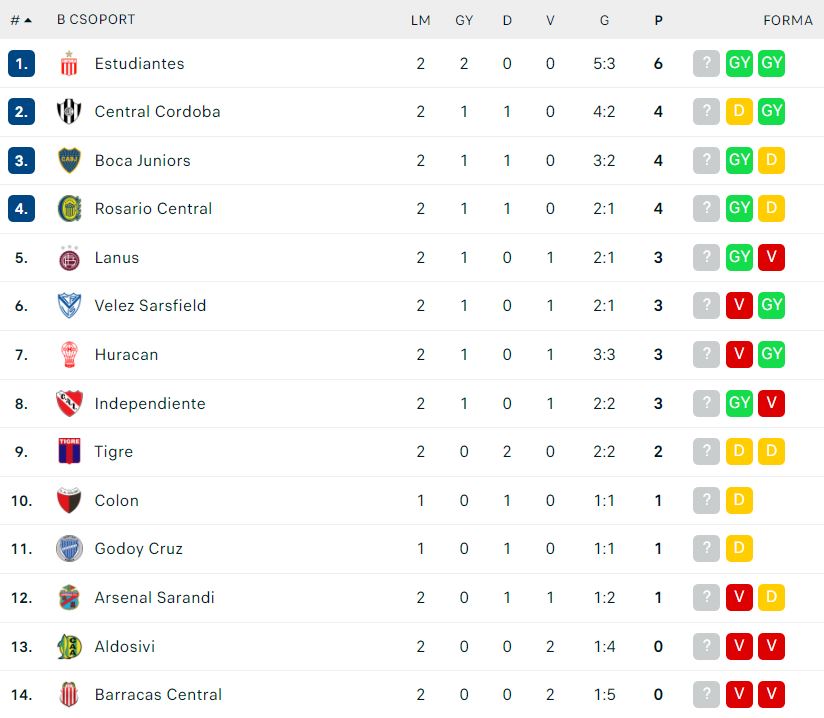
Task: Click the Independiente club crest
Action: coord(69,403)
